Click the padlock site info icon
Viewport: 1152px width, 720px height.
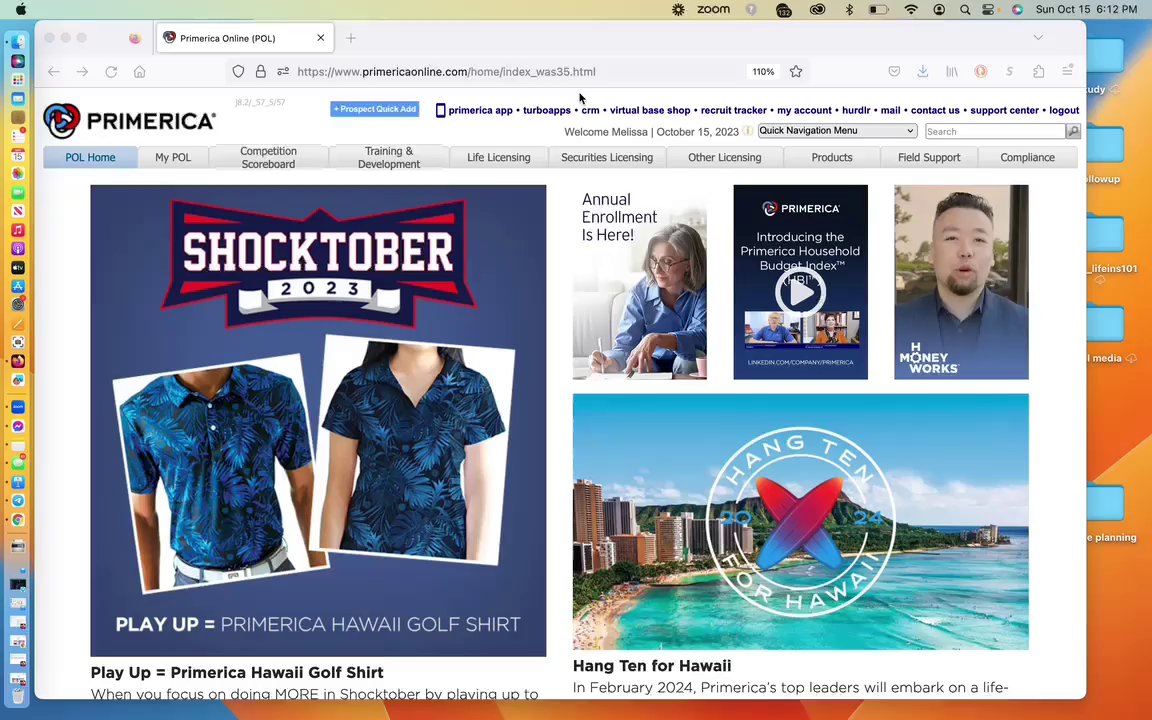(x=260, y=71)
